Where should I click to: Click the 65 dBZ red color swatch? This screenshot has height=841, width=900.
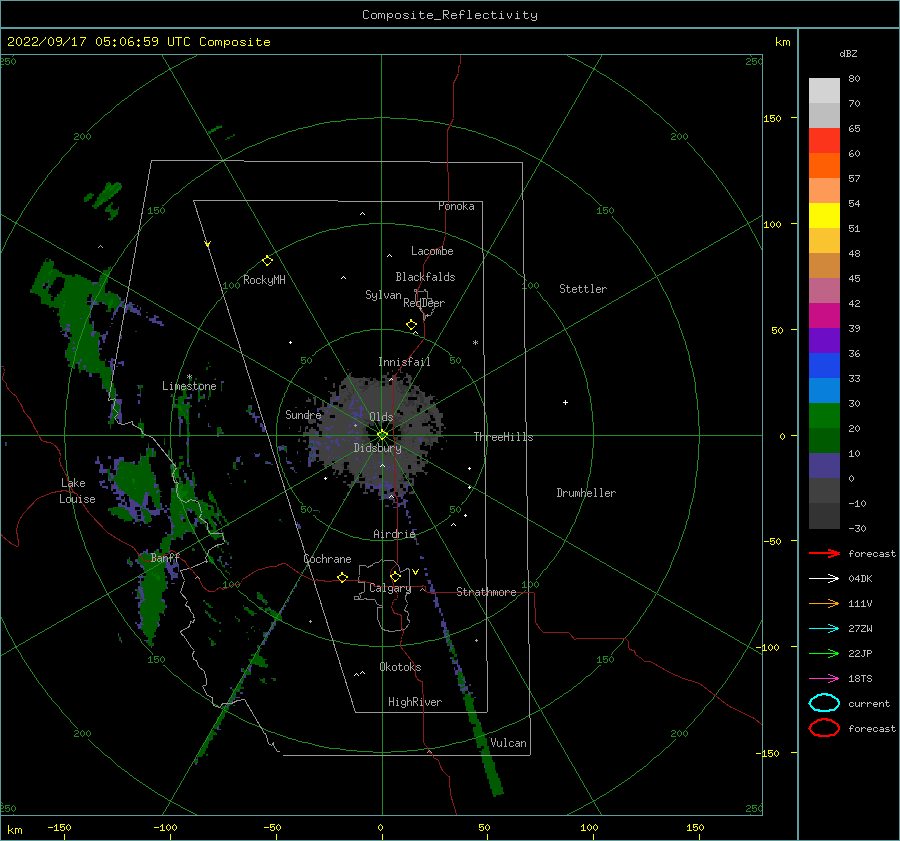tap(824, 141)
